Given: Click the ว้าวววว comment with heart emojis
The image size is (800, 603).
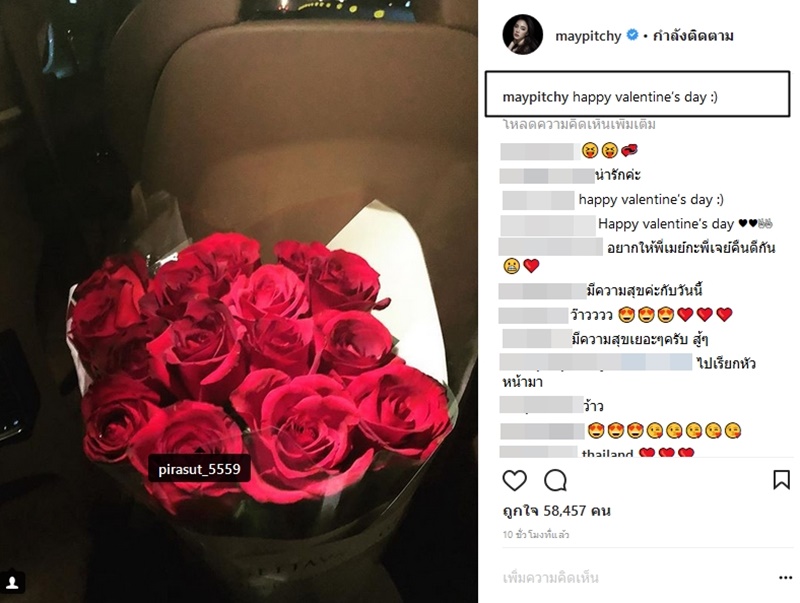Looking at the screenshot, I should click(x=652, y=315).
